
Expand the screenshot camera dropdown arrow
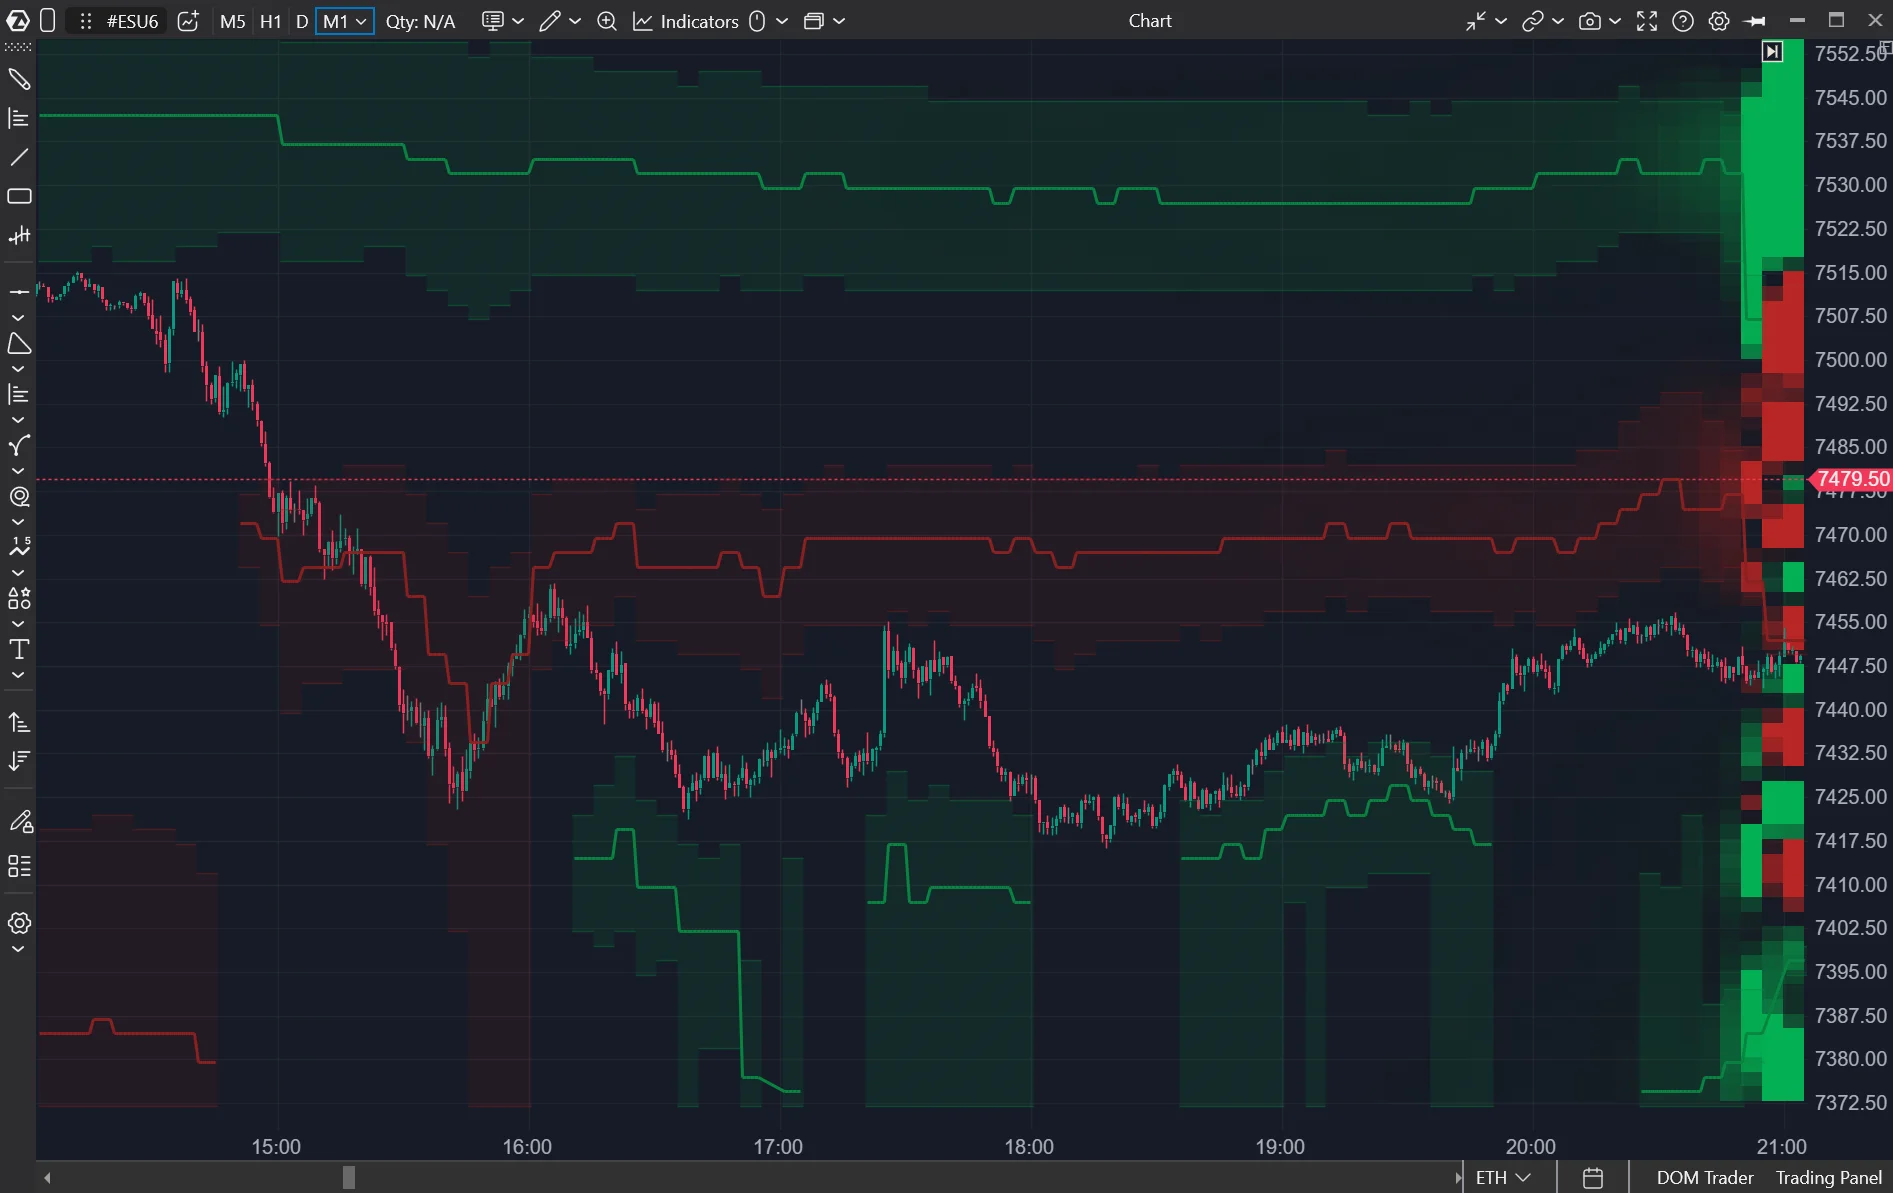click(x=1615, y=21)
